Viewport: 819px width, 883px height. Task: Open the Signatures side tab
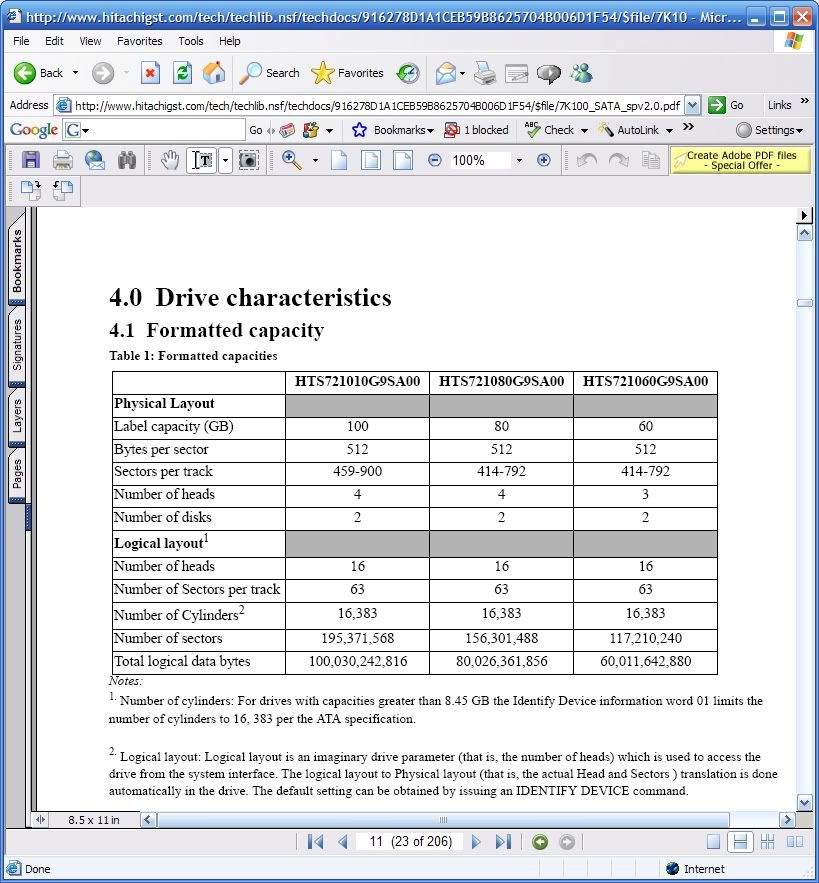[17, 346]
